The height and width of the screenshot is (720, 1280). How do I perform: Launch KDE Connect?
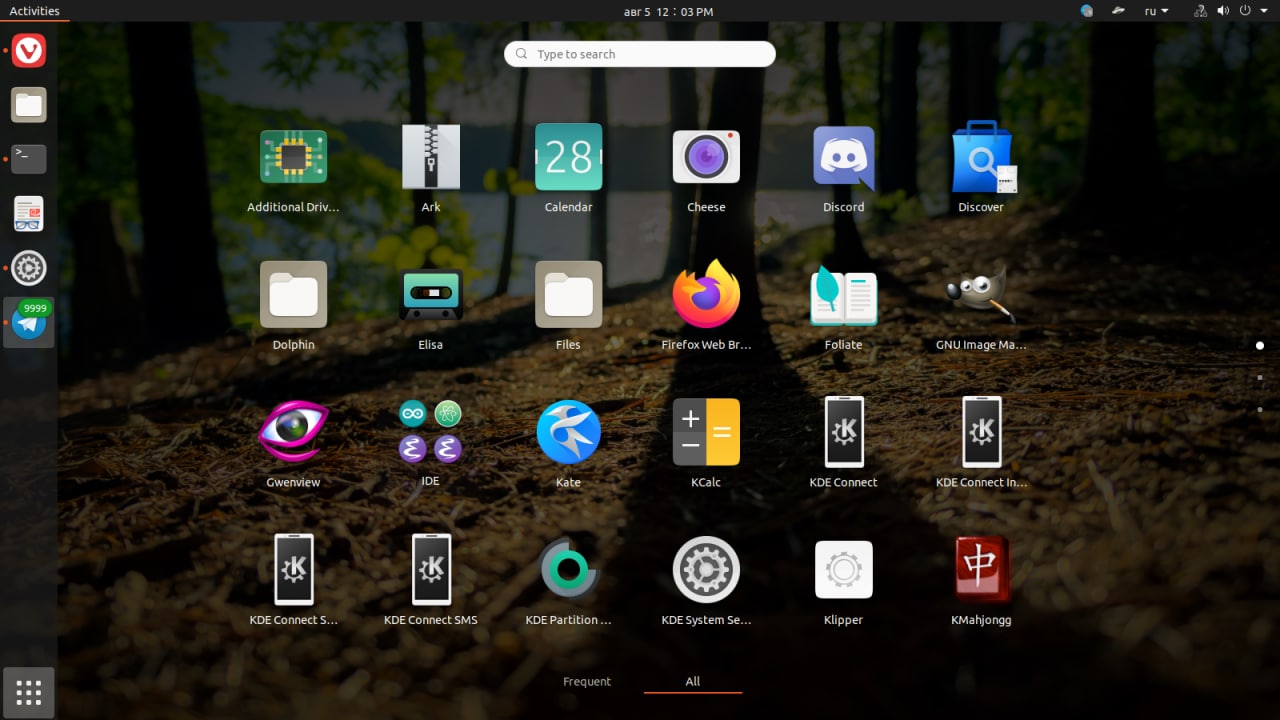[843, 442]
